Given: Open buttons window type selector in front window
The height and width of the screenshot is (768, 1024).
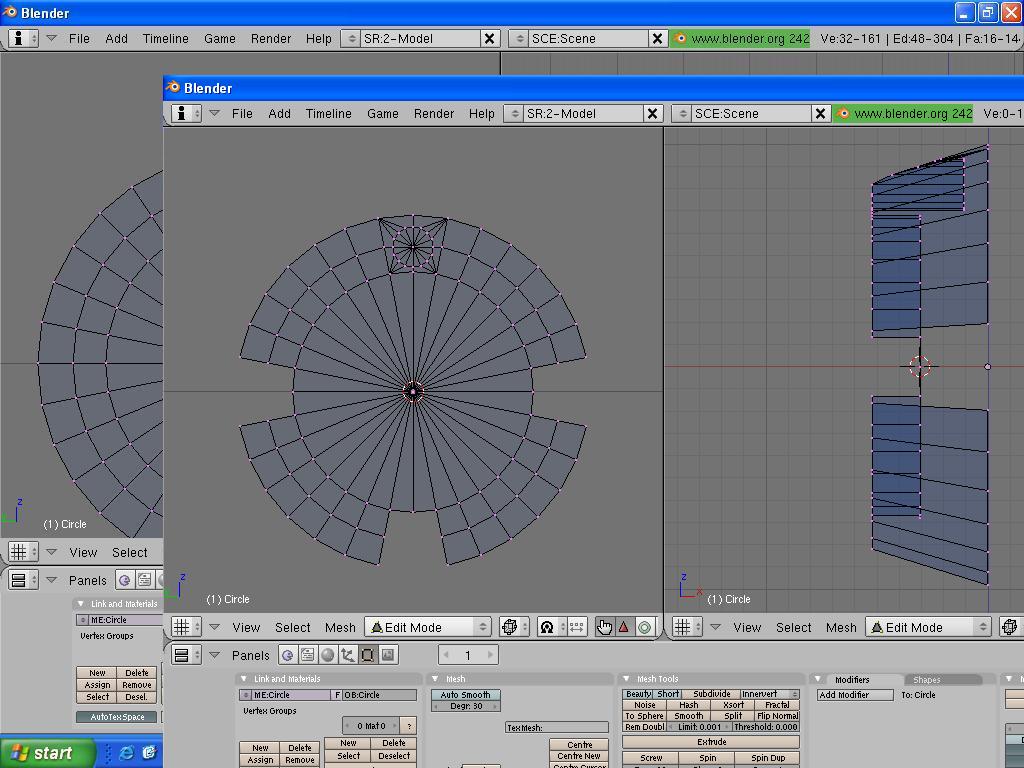Looking at the screenshot, I should click(x=186, y=655).
